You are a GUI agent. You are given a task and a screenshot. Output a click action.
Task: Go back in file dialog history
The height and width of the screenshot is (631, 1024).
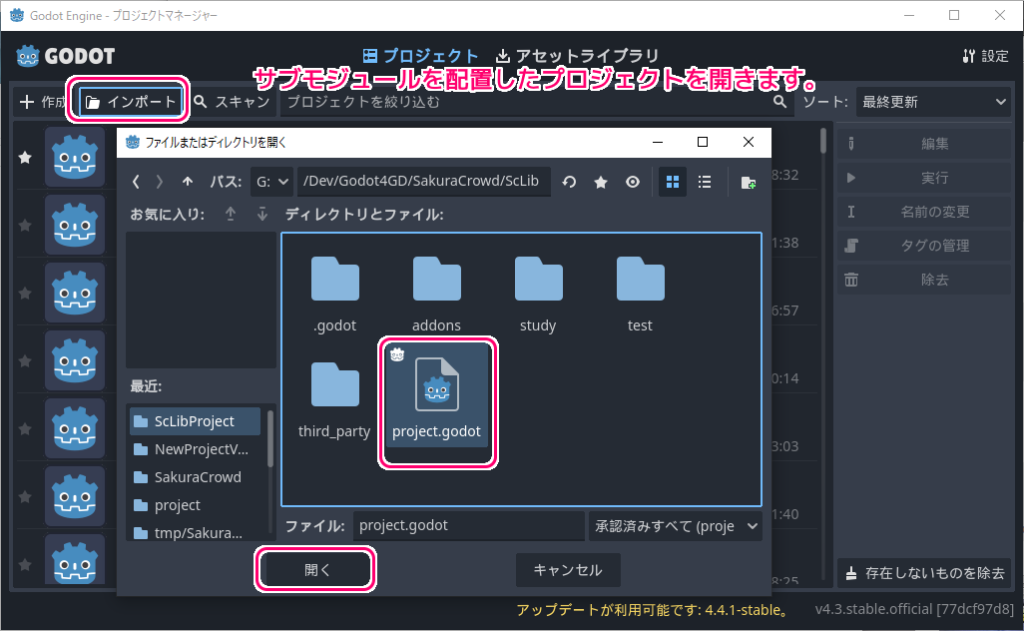136,182
